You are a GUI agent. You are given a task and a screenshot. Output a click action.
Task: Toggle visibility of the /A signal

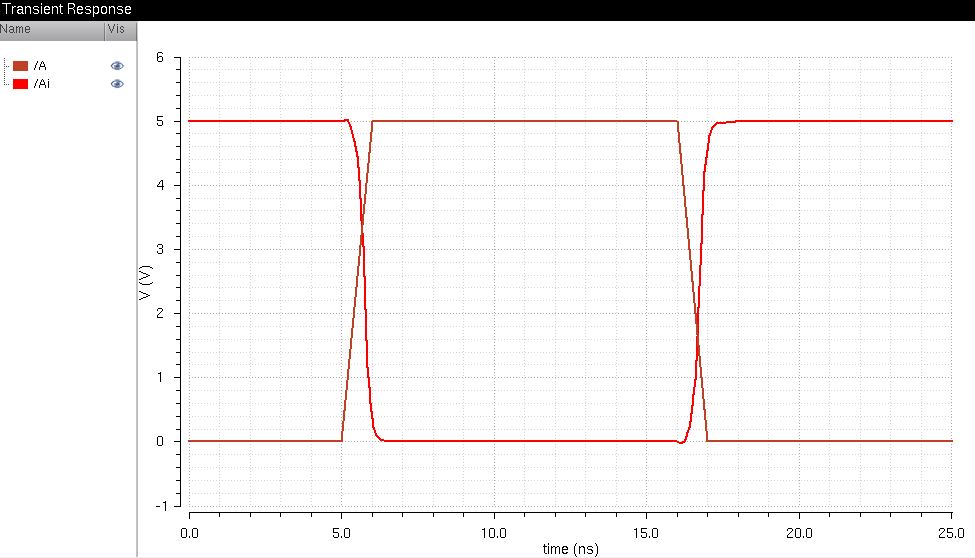click(117, 66)
